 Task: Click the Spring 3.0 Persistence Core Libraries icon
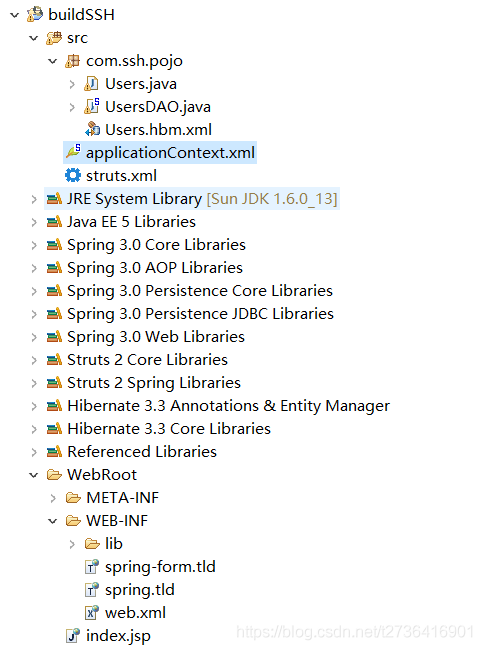pyautogui.click(x=54, y=291)
